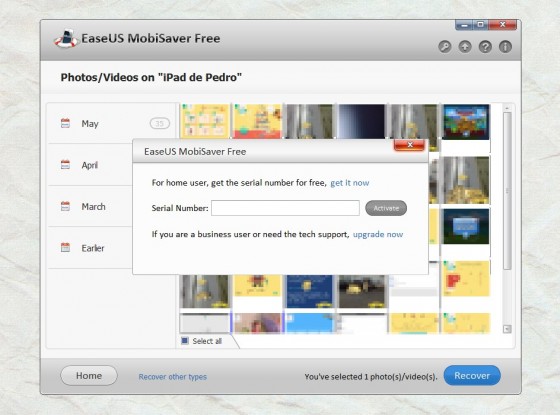Select the March month category
This screenshot has width=560, height=415.
90,206
